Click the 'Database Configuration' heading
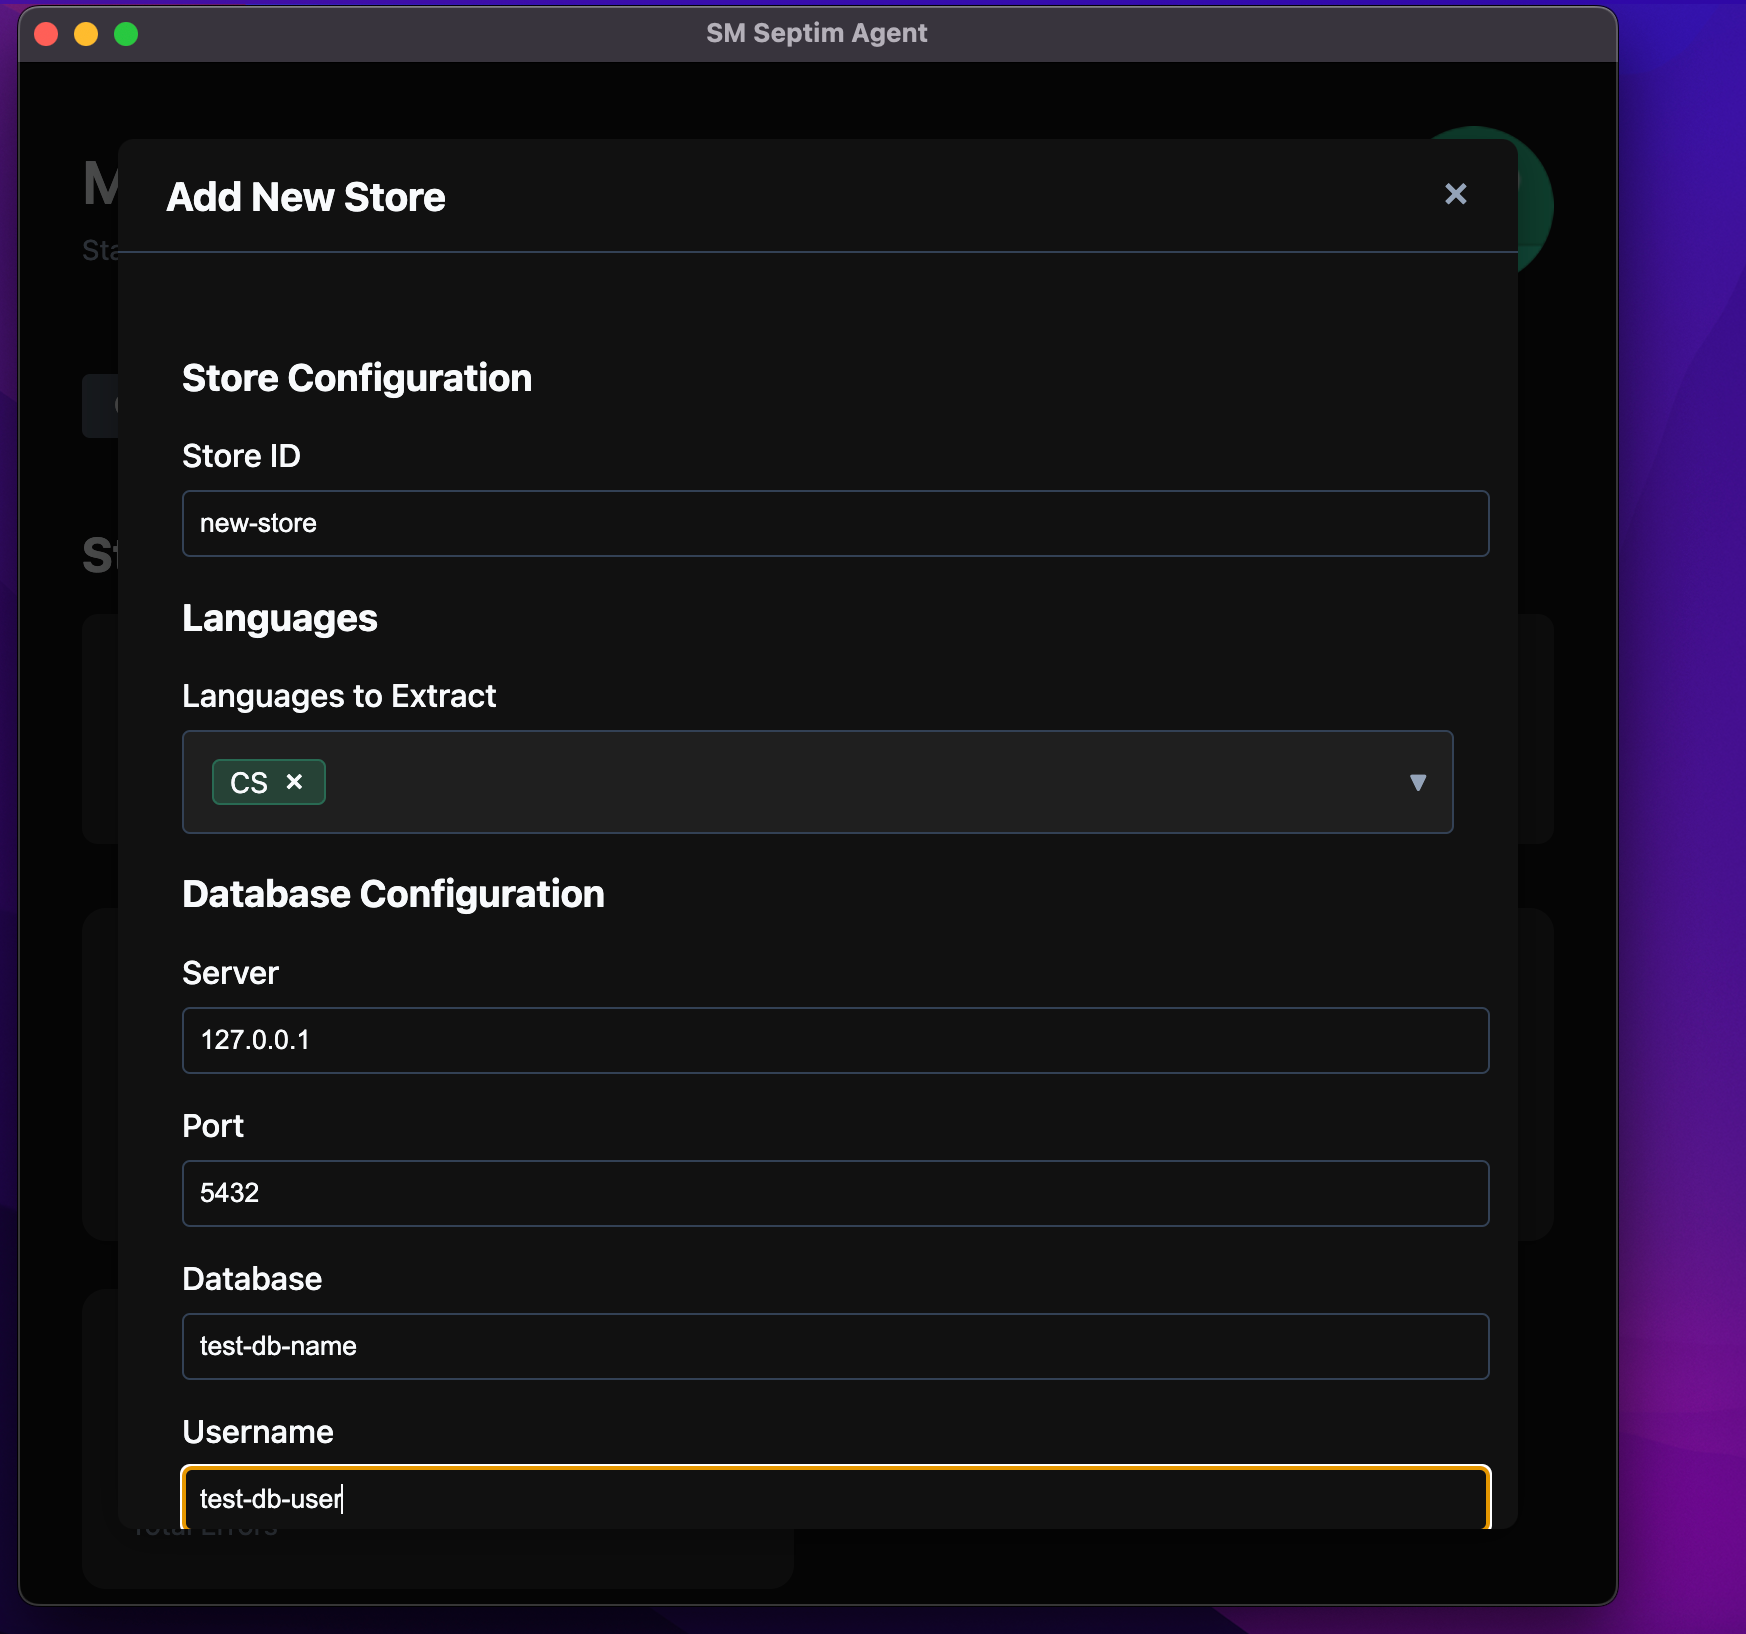 (x=393, y=894)
